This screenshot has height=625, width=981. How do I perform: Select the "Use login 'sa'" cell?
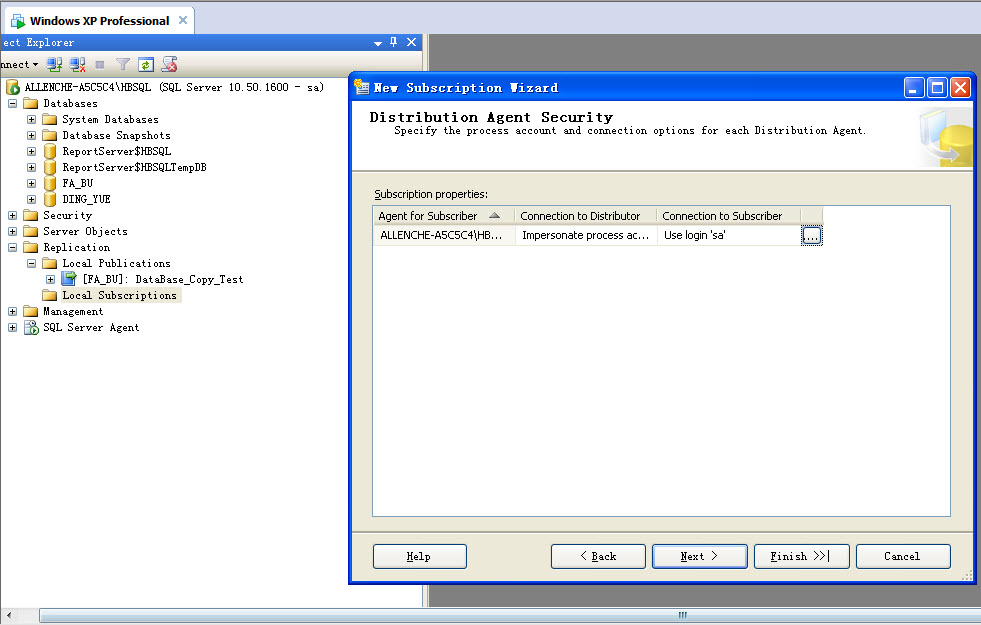click(x=728, y=235)
